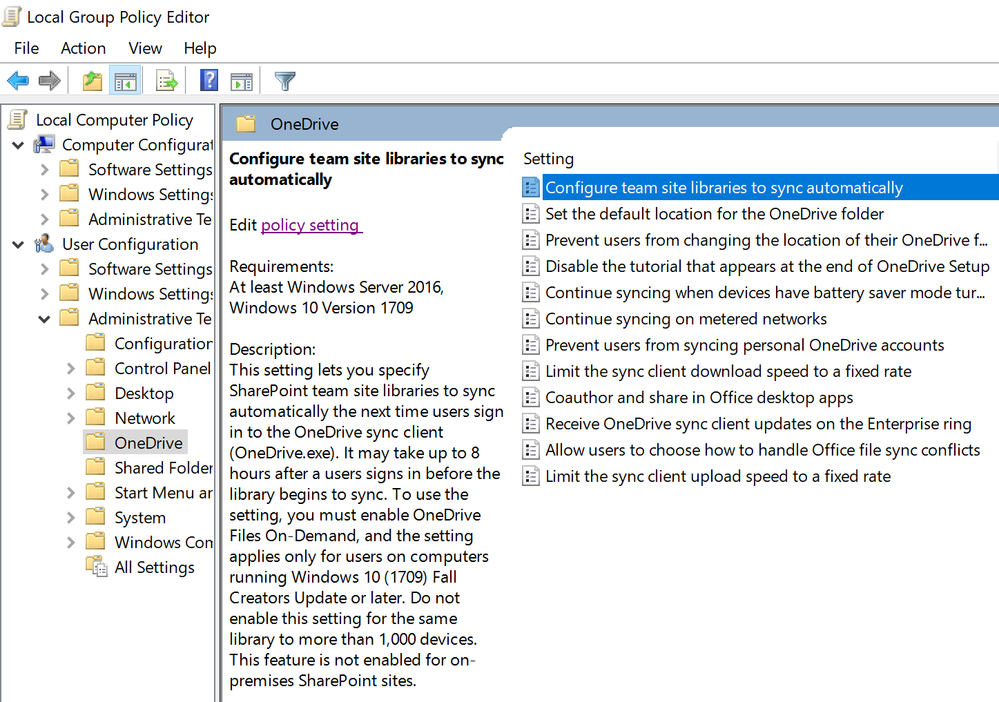
Task: Select Set the default location for OneDrive folder
Action: [714, 214]
